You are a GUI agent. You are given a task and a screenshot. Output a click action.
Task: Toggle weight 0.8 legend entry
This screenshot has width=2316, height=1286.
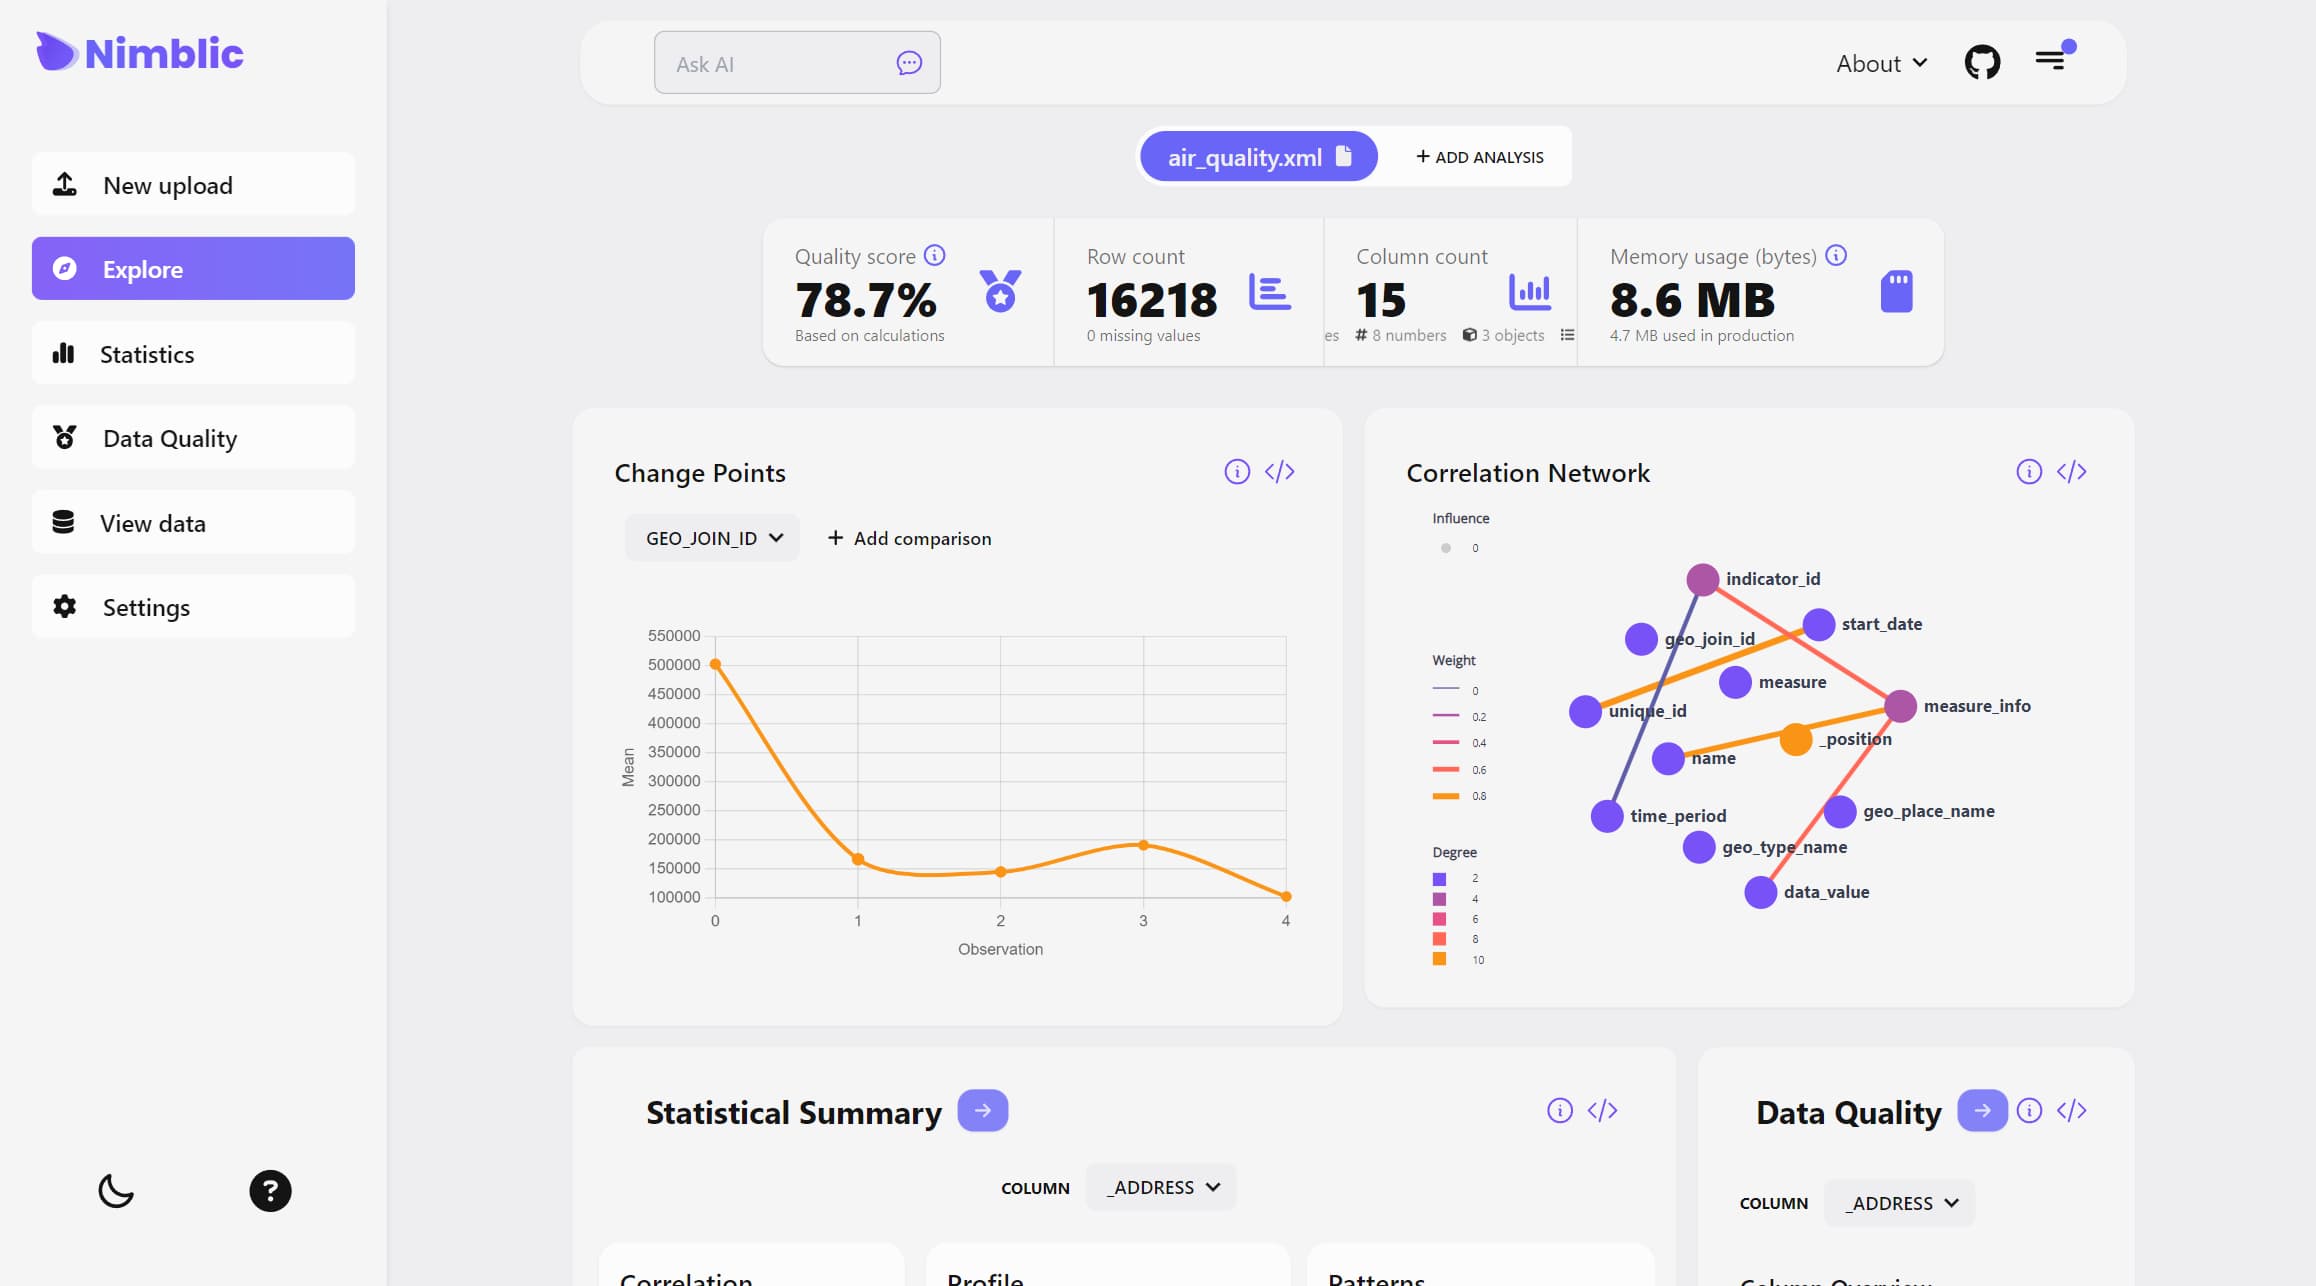[1446, 796]
